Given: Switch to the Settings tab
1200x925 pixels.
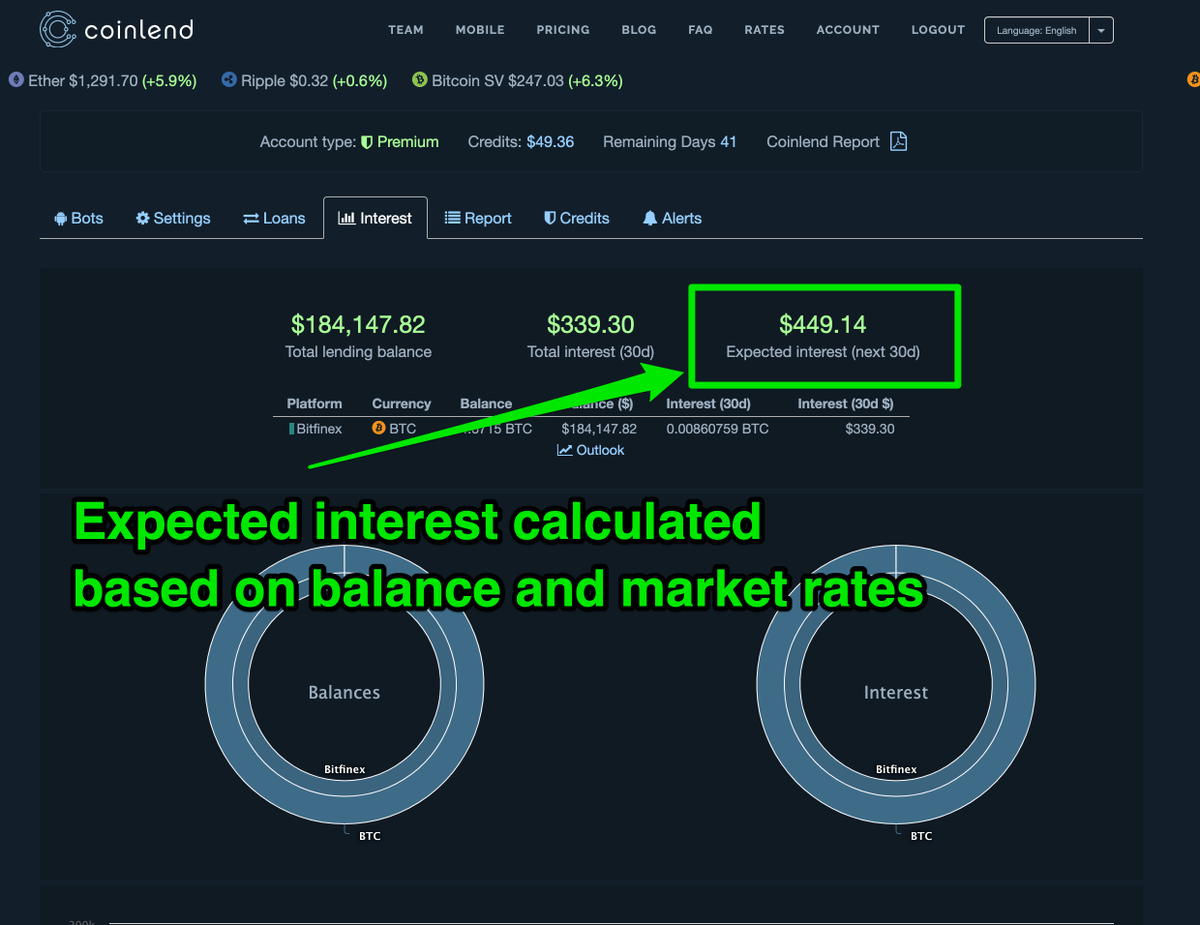Looking at the screenshot, I should [173, 218].
